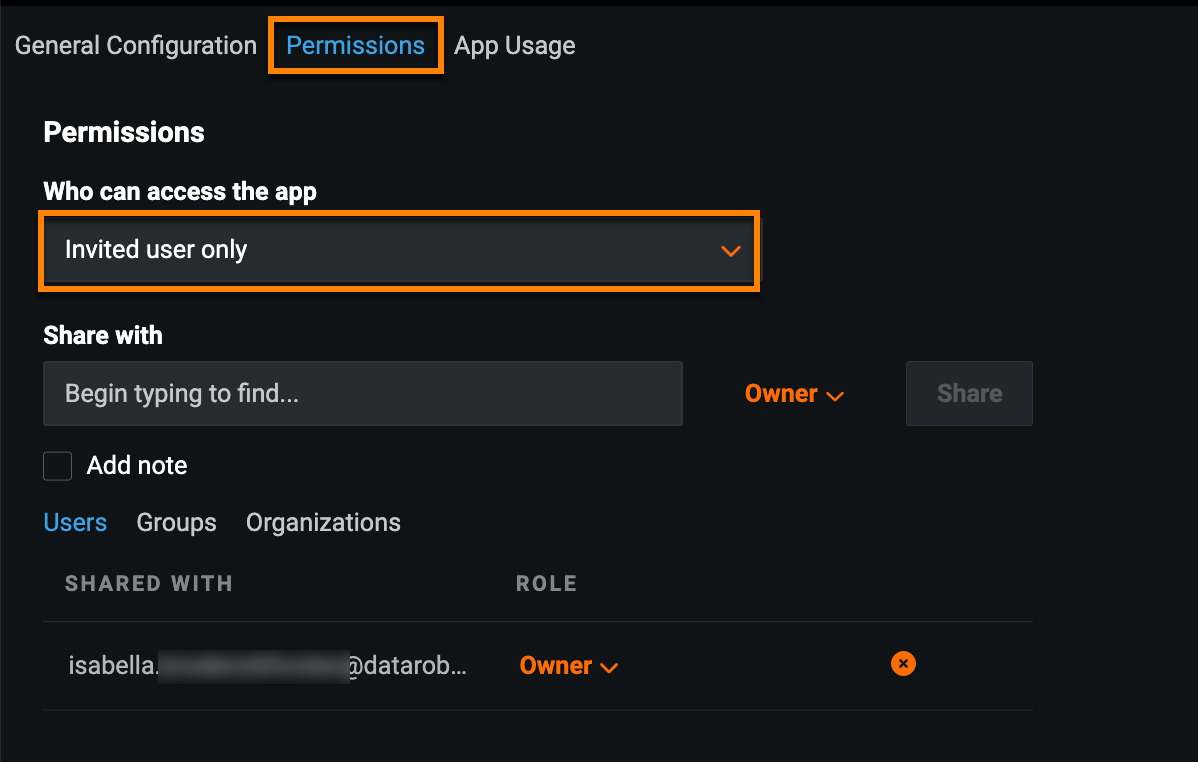Show the Users sharing list

point(75,523)
